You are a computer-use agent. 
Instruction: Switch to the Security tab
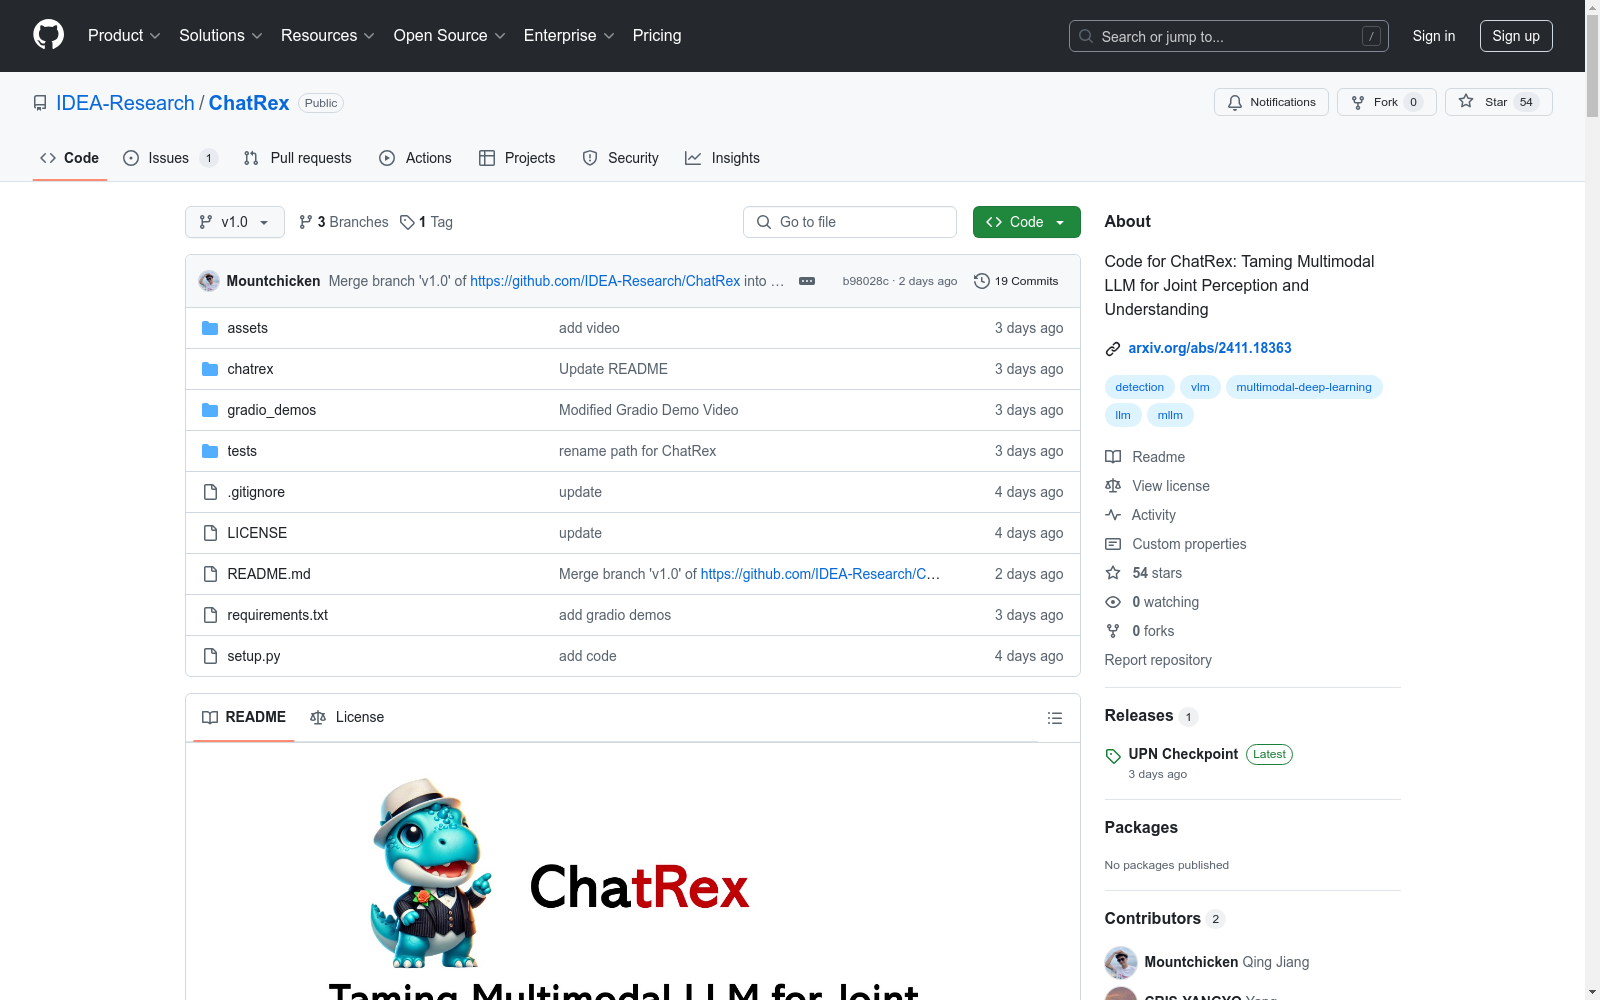pyautogui.click(x=621, y=158)
